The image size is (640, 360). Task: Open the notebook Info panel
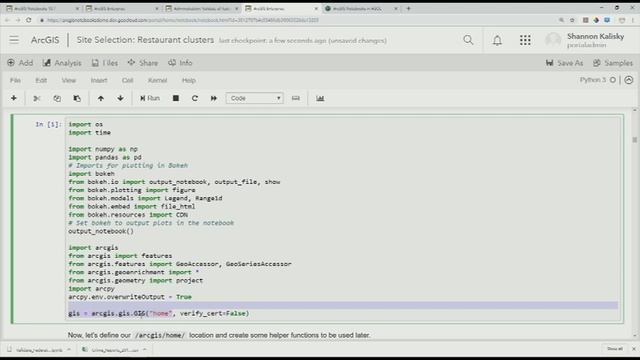pyautogui.click(x=180, y=63)
